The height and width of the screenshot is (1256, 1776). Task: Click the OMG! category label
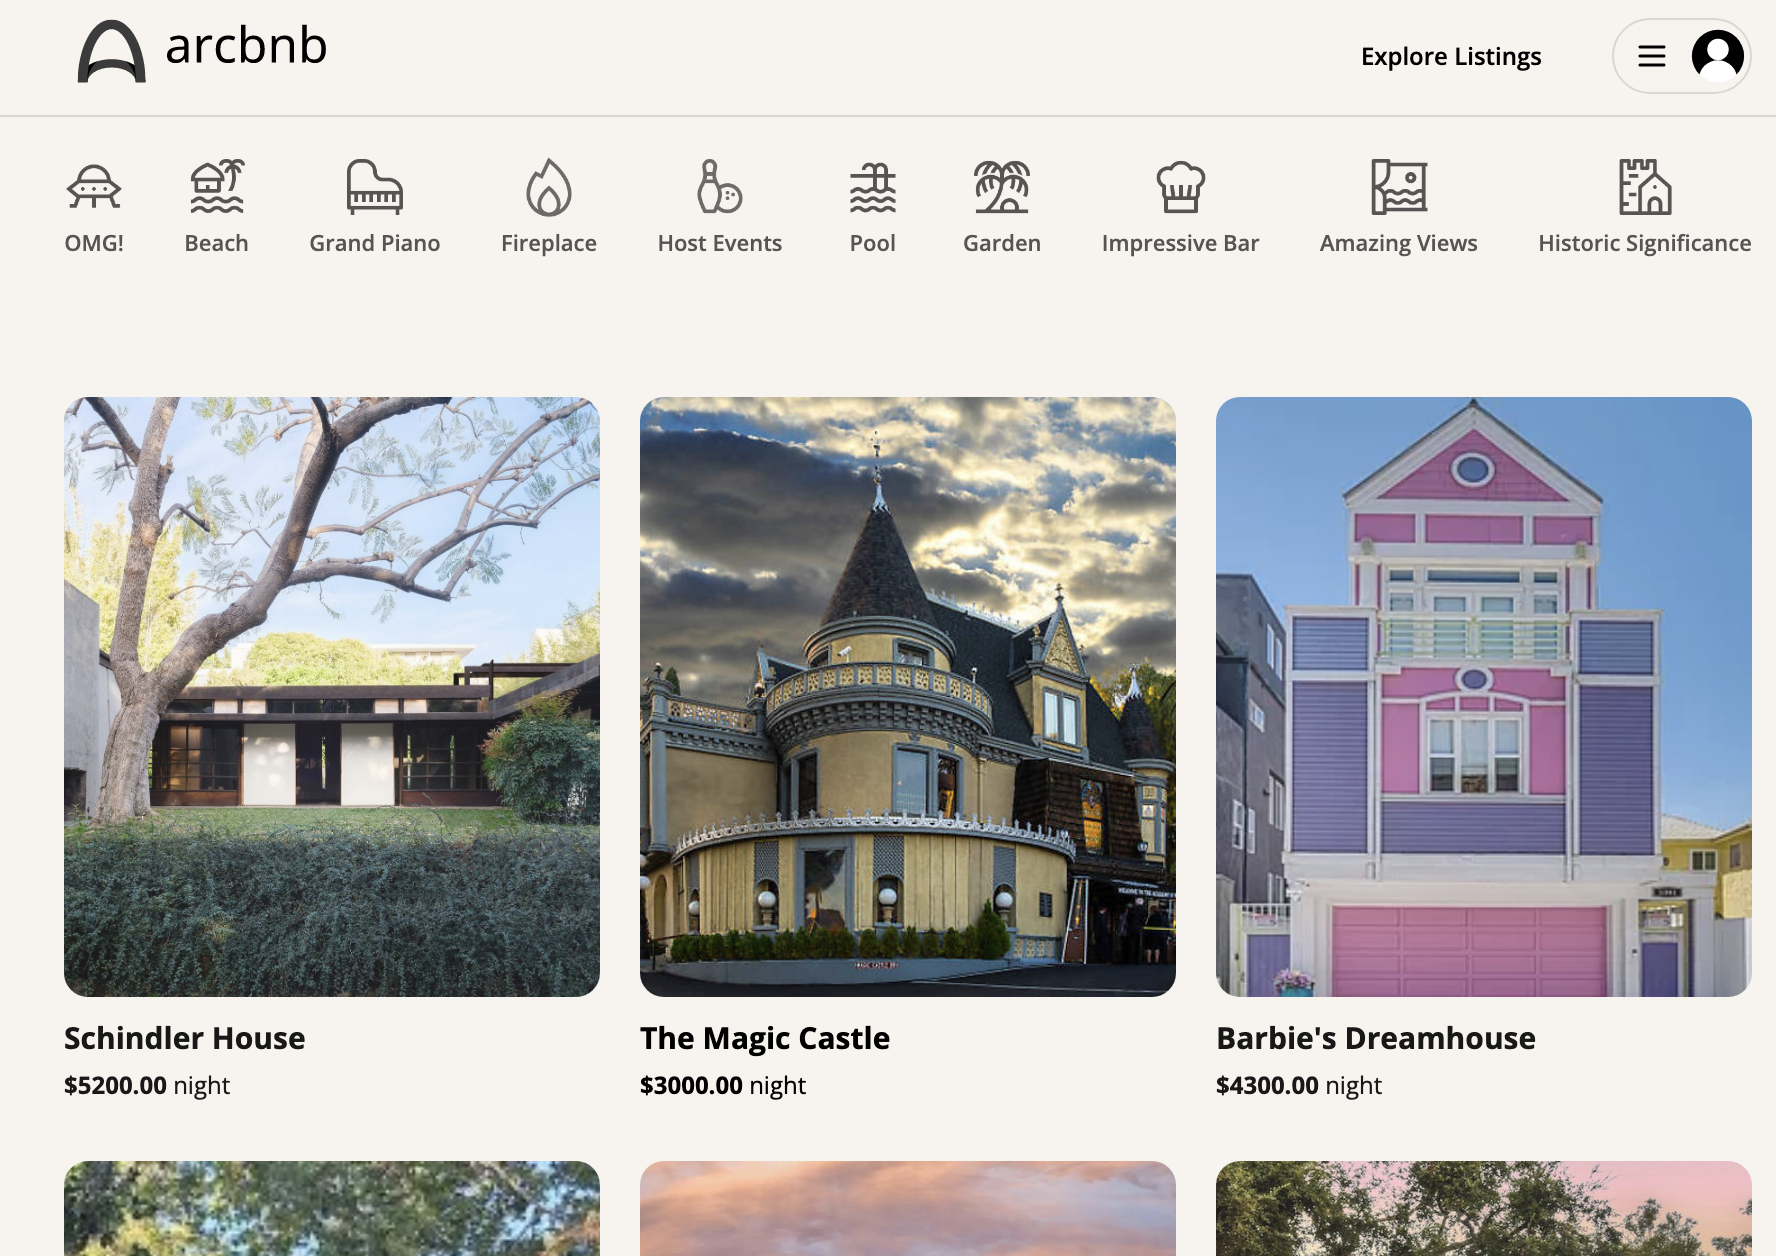pyautogui.click(x=94, y=243)
